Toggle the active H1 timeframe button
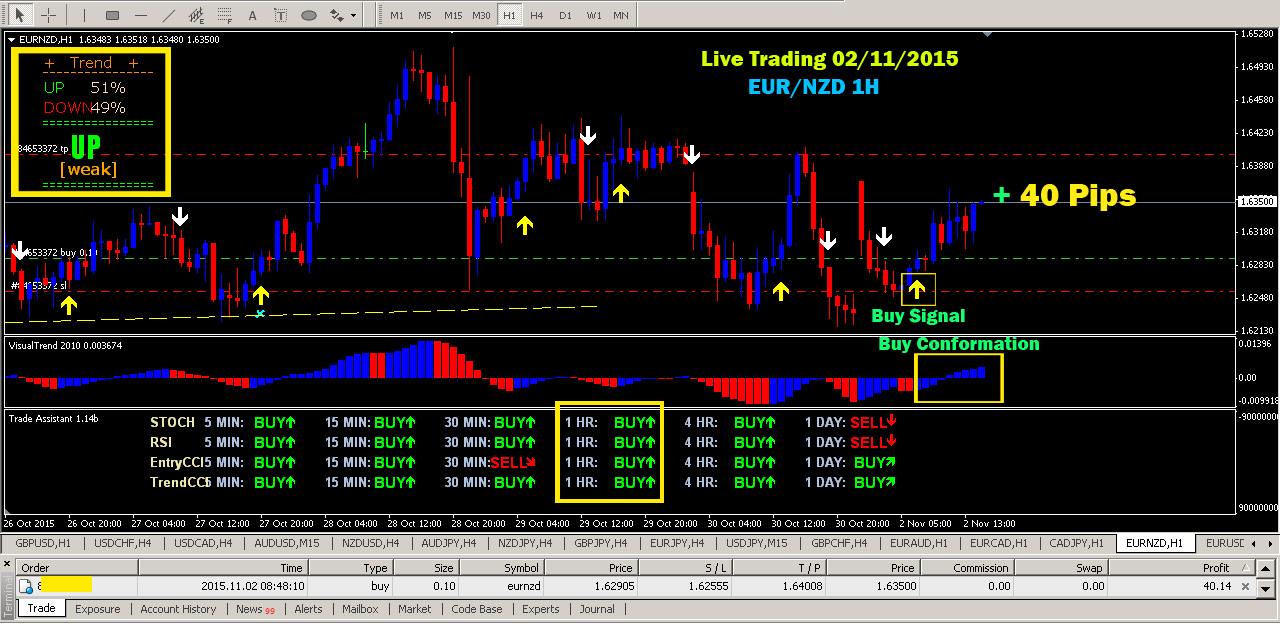 [x=510, y=15]
